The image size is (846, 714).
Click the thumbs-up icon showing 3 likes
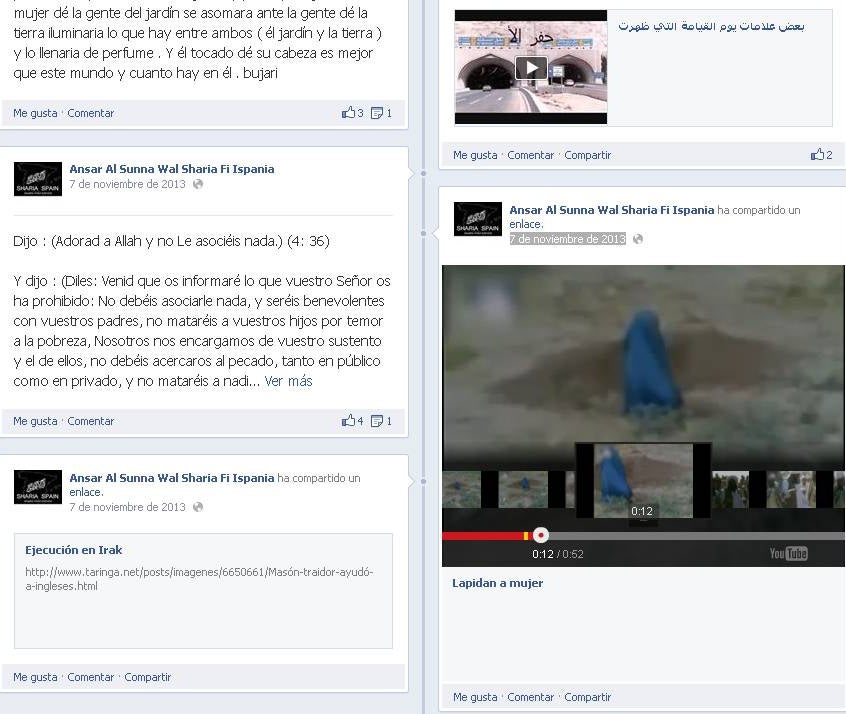(x=352, y=113)
